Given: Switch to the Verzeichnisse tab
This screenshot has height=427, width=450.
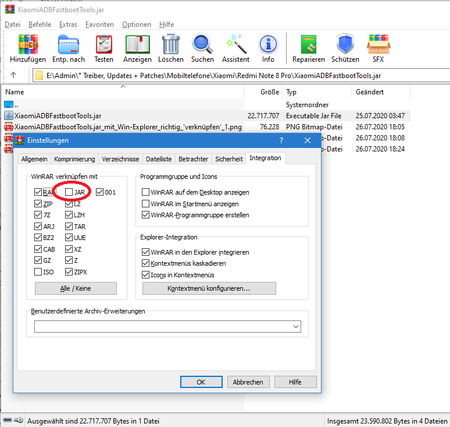Looking at the screenshot, I should click(x=120, y=159).
